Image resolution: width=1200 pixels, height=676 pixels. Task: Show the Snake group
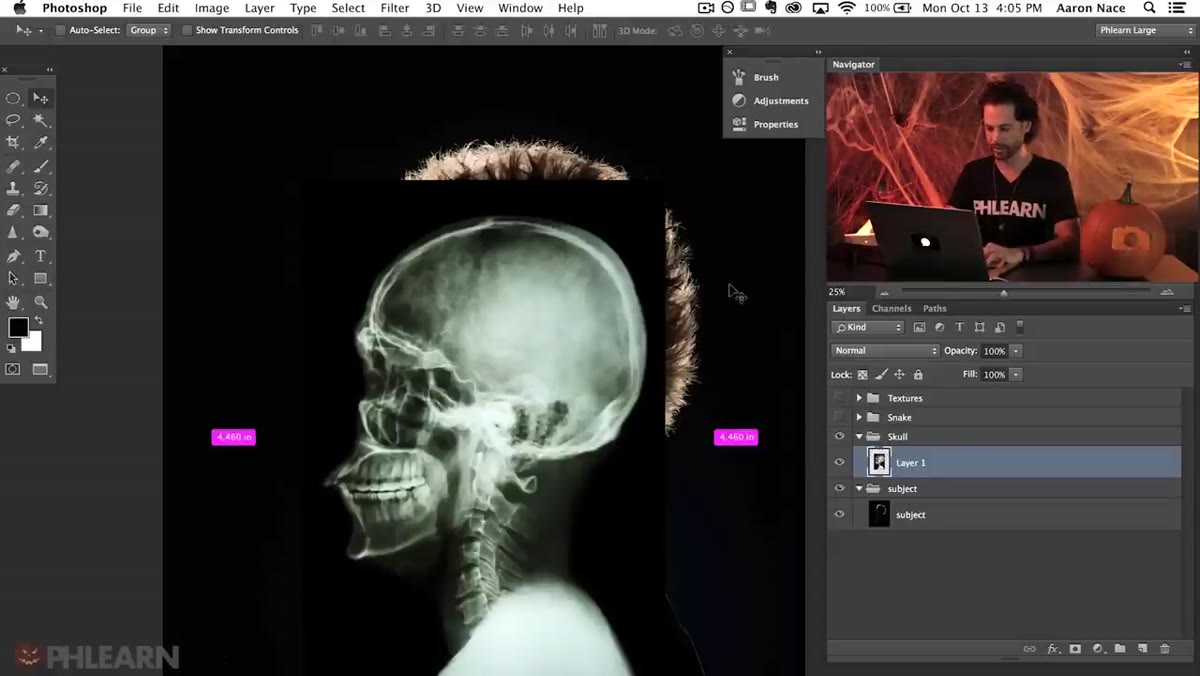839,417
